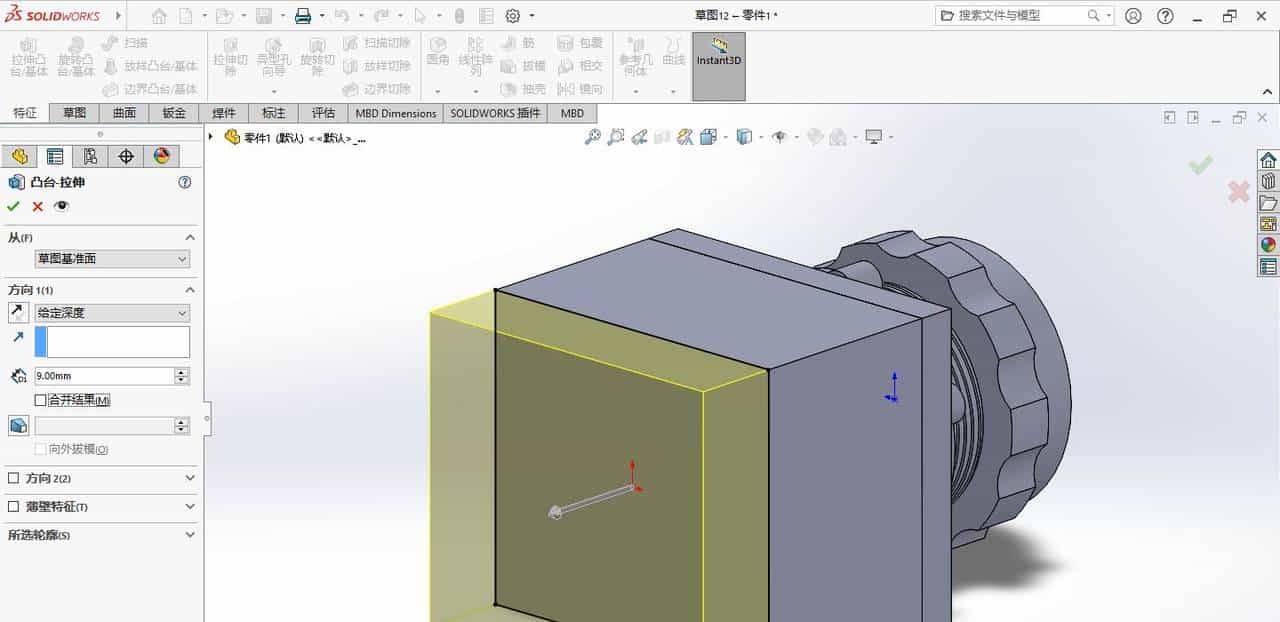Toggle the detailed preview eye in 凸台-拉伸 panel
Screen dimensions: 1280x622
point(62,206)
